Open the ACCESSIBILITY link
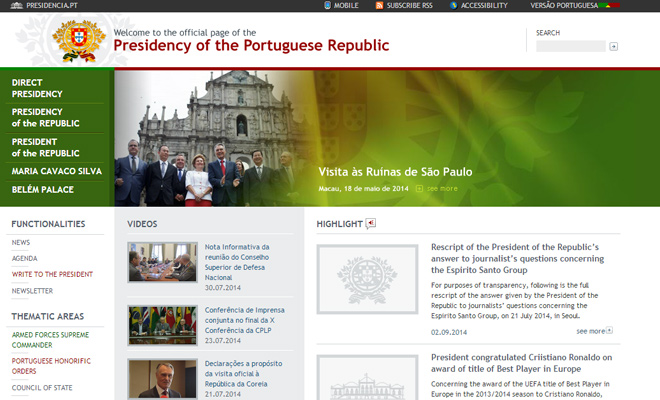 click(x=484, y=5)
